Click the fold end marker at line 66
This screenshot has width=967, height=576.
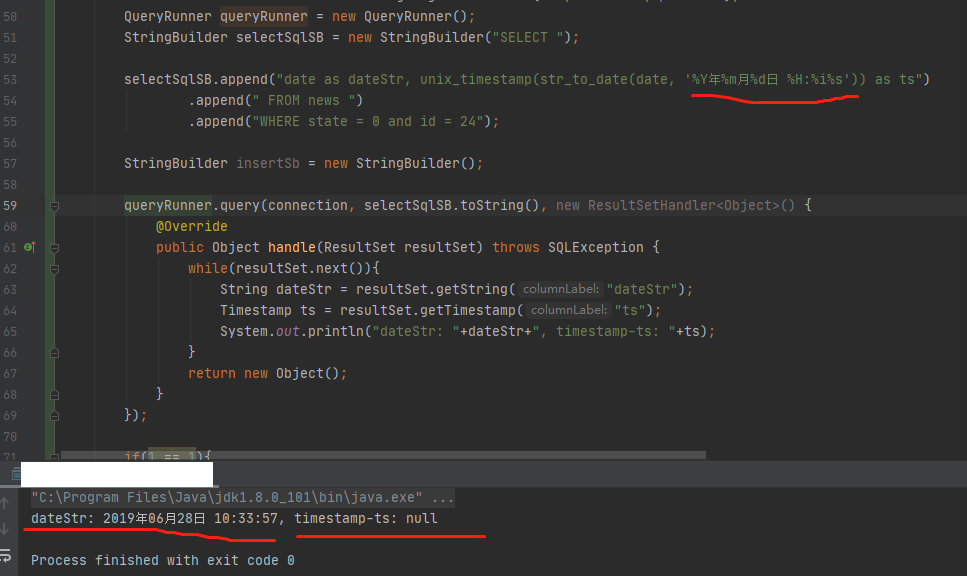(x=54, y=353)
